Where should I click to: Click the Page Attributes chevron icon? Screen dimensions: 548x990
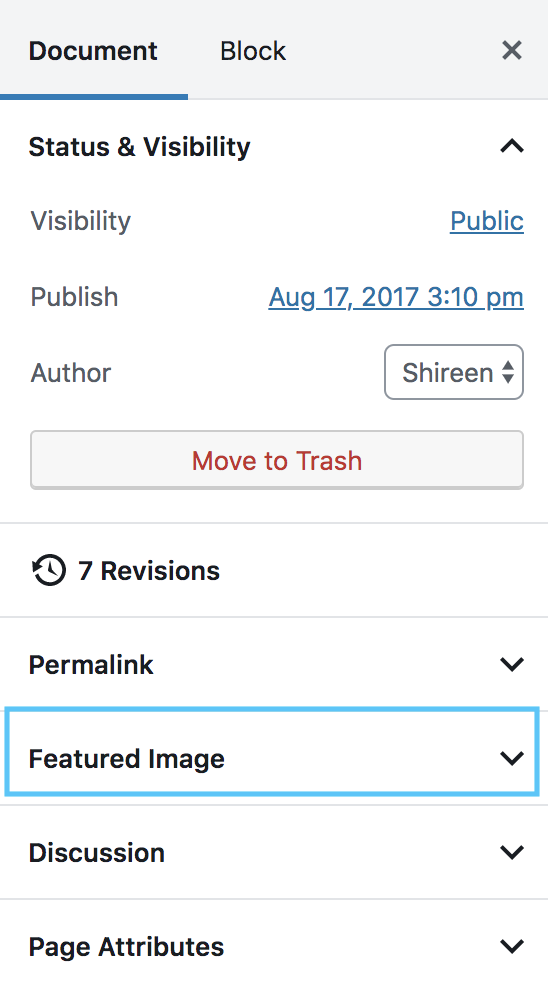(x=512, y=946)
